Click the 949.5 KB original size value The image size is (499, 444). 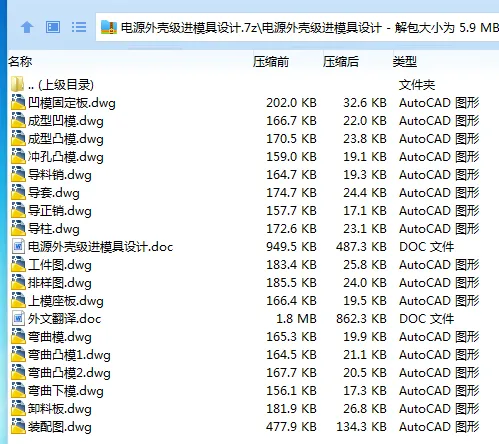pyautogui.click(x=291, y=247)
